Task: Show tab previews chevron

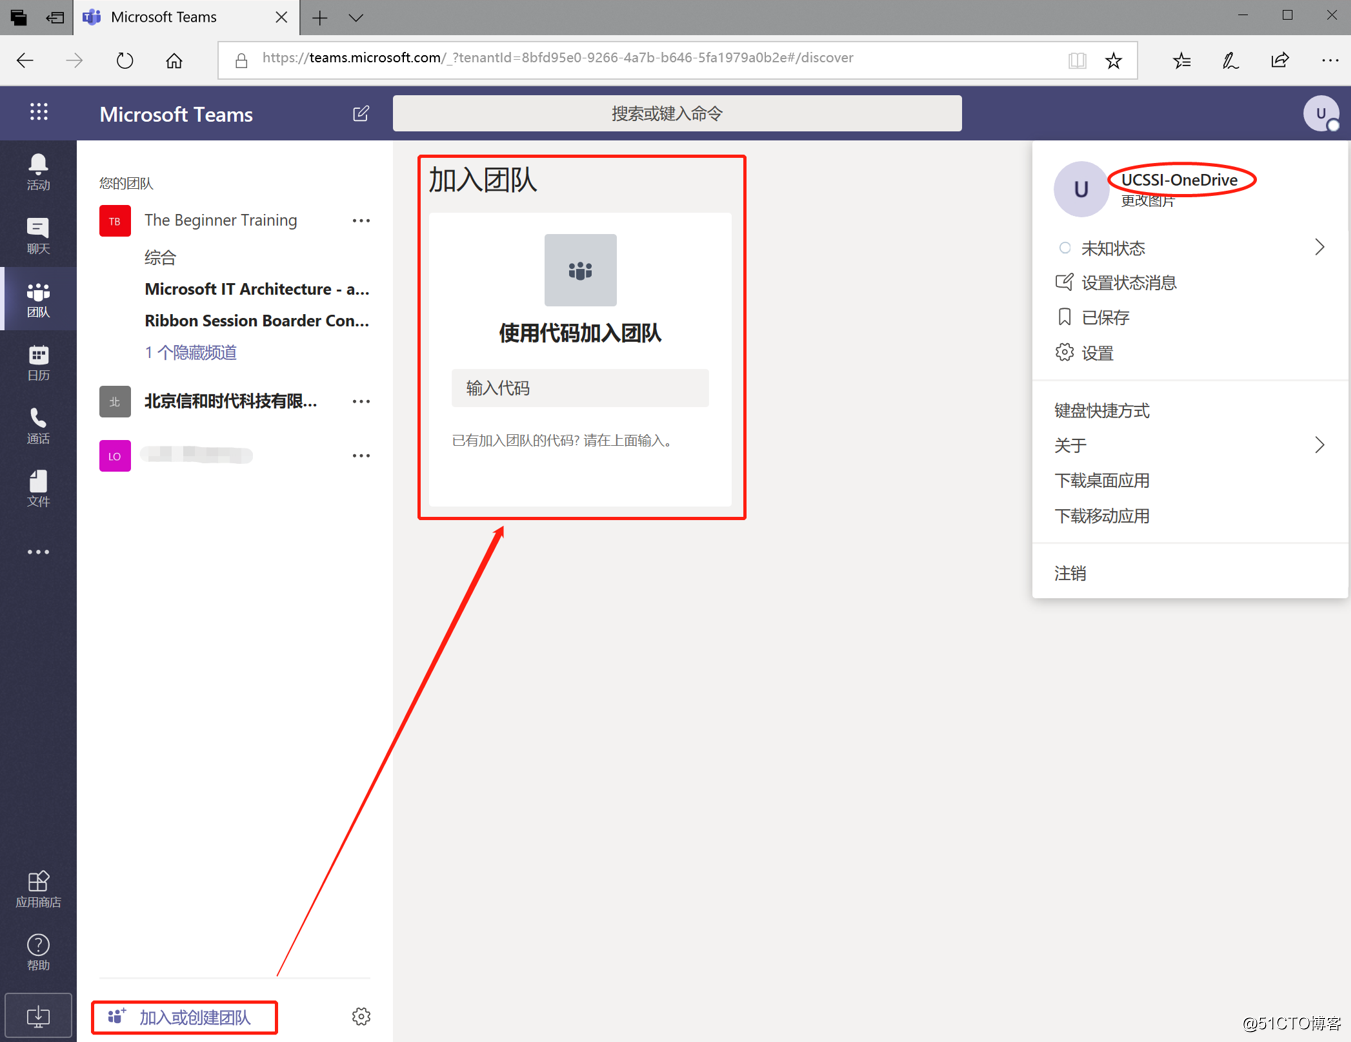Action: [356, 18]
